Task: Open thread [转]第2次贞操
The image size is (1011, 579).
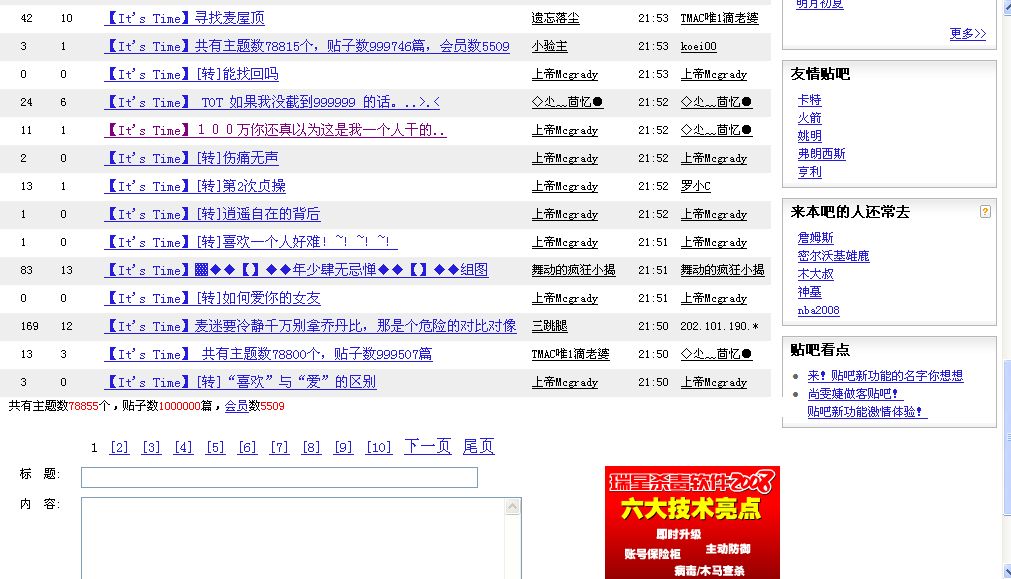Action: (195, 186)
